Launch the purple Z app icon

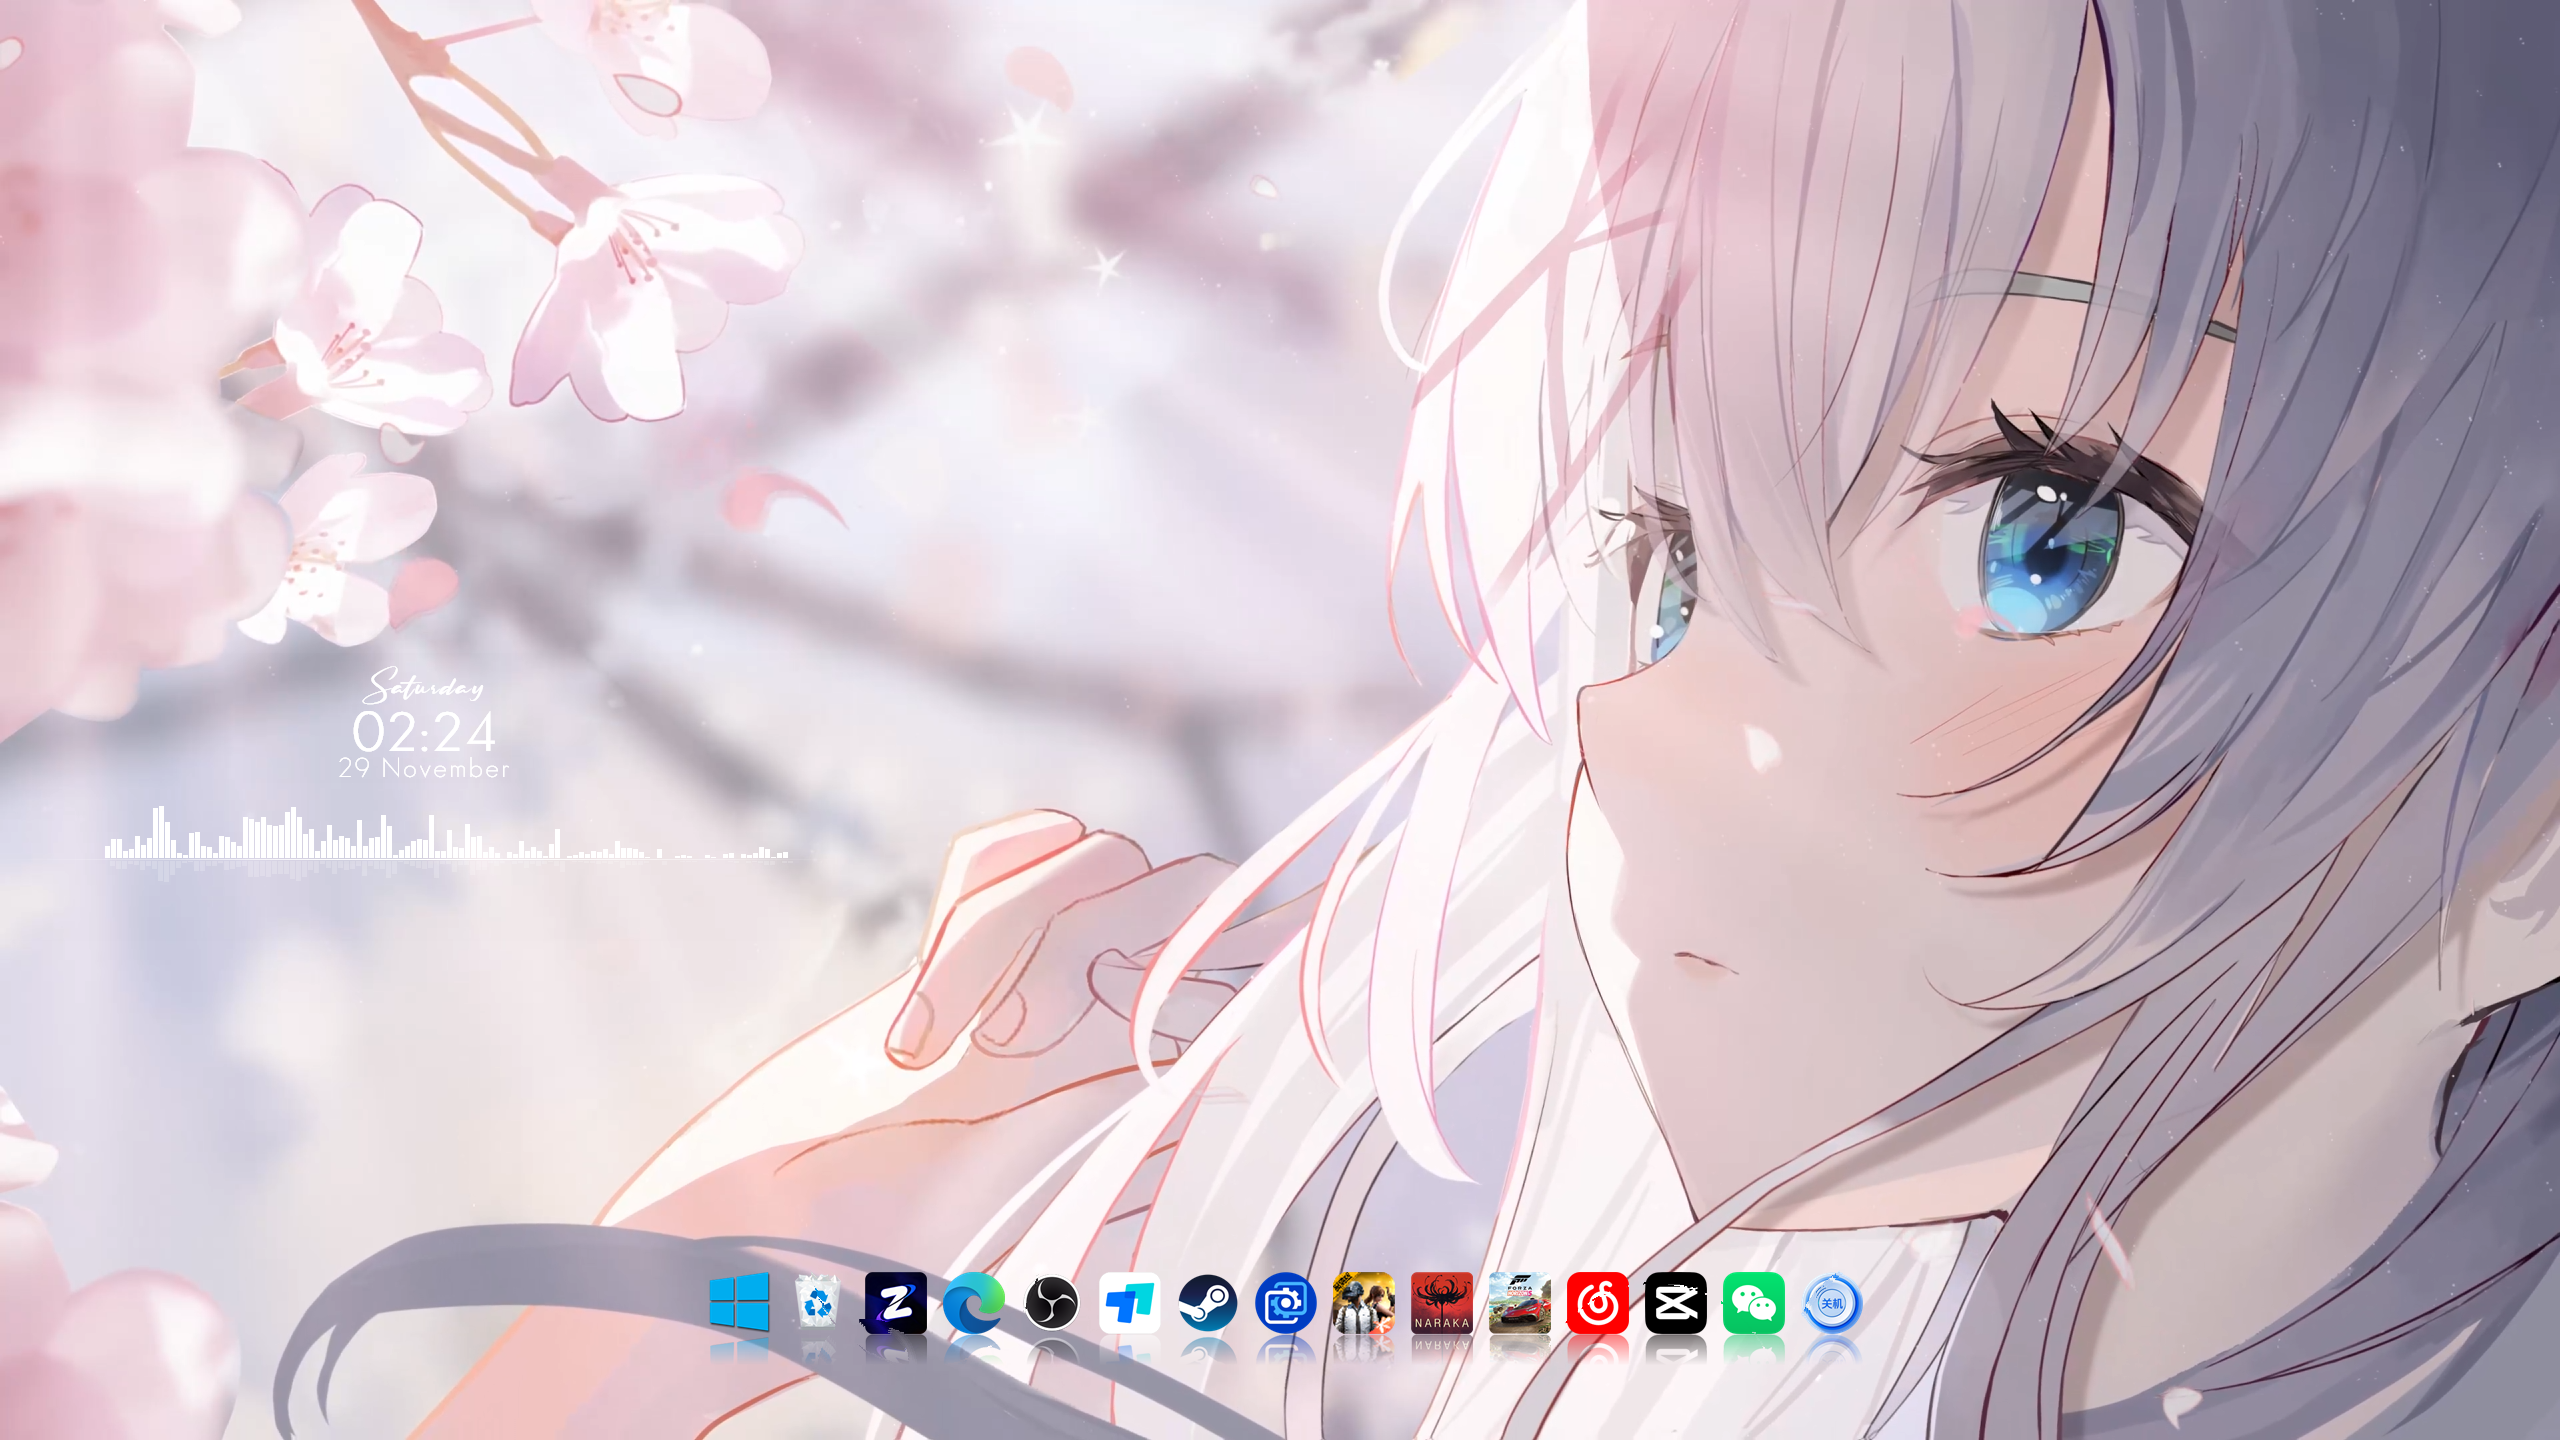pos(895,1302)
